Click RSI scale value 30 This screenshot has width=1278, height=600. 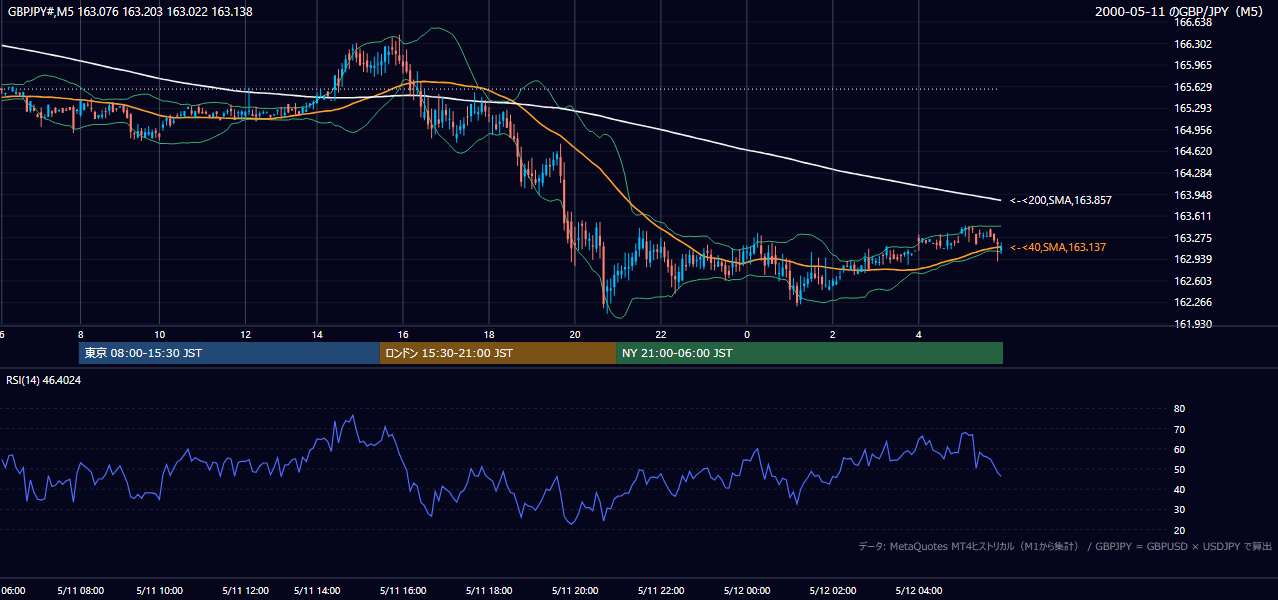(1179, 509)
